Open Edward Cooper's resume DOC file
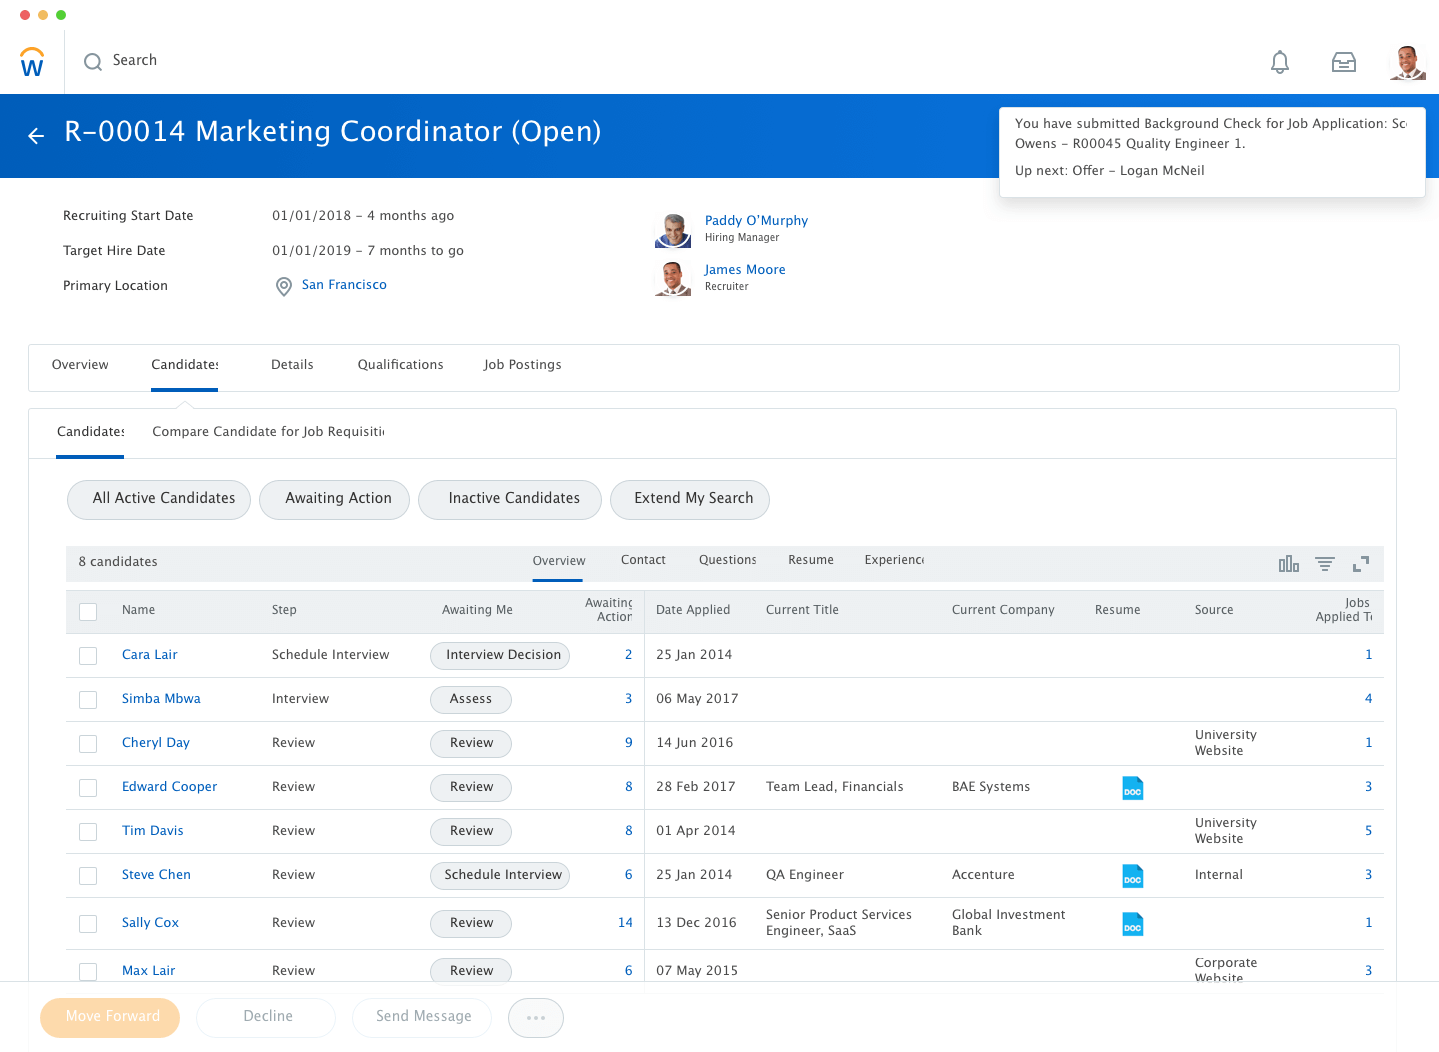 pos(1133,788)
